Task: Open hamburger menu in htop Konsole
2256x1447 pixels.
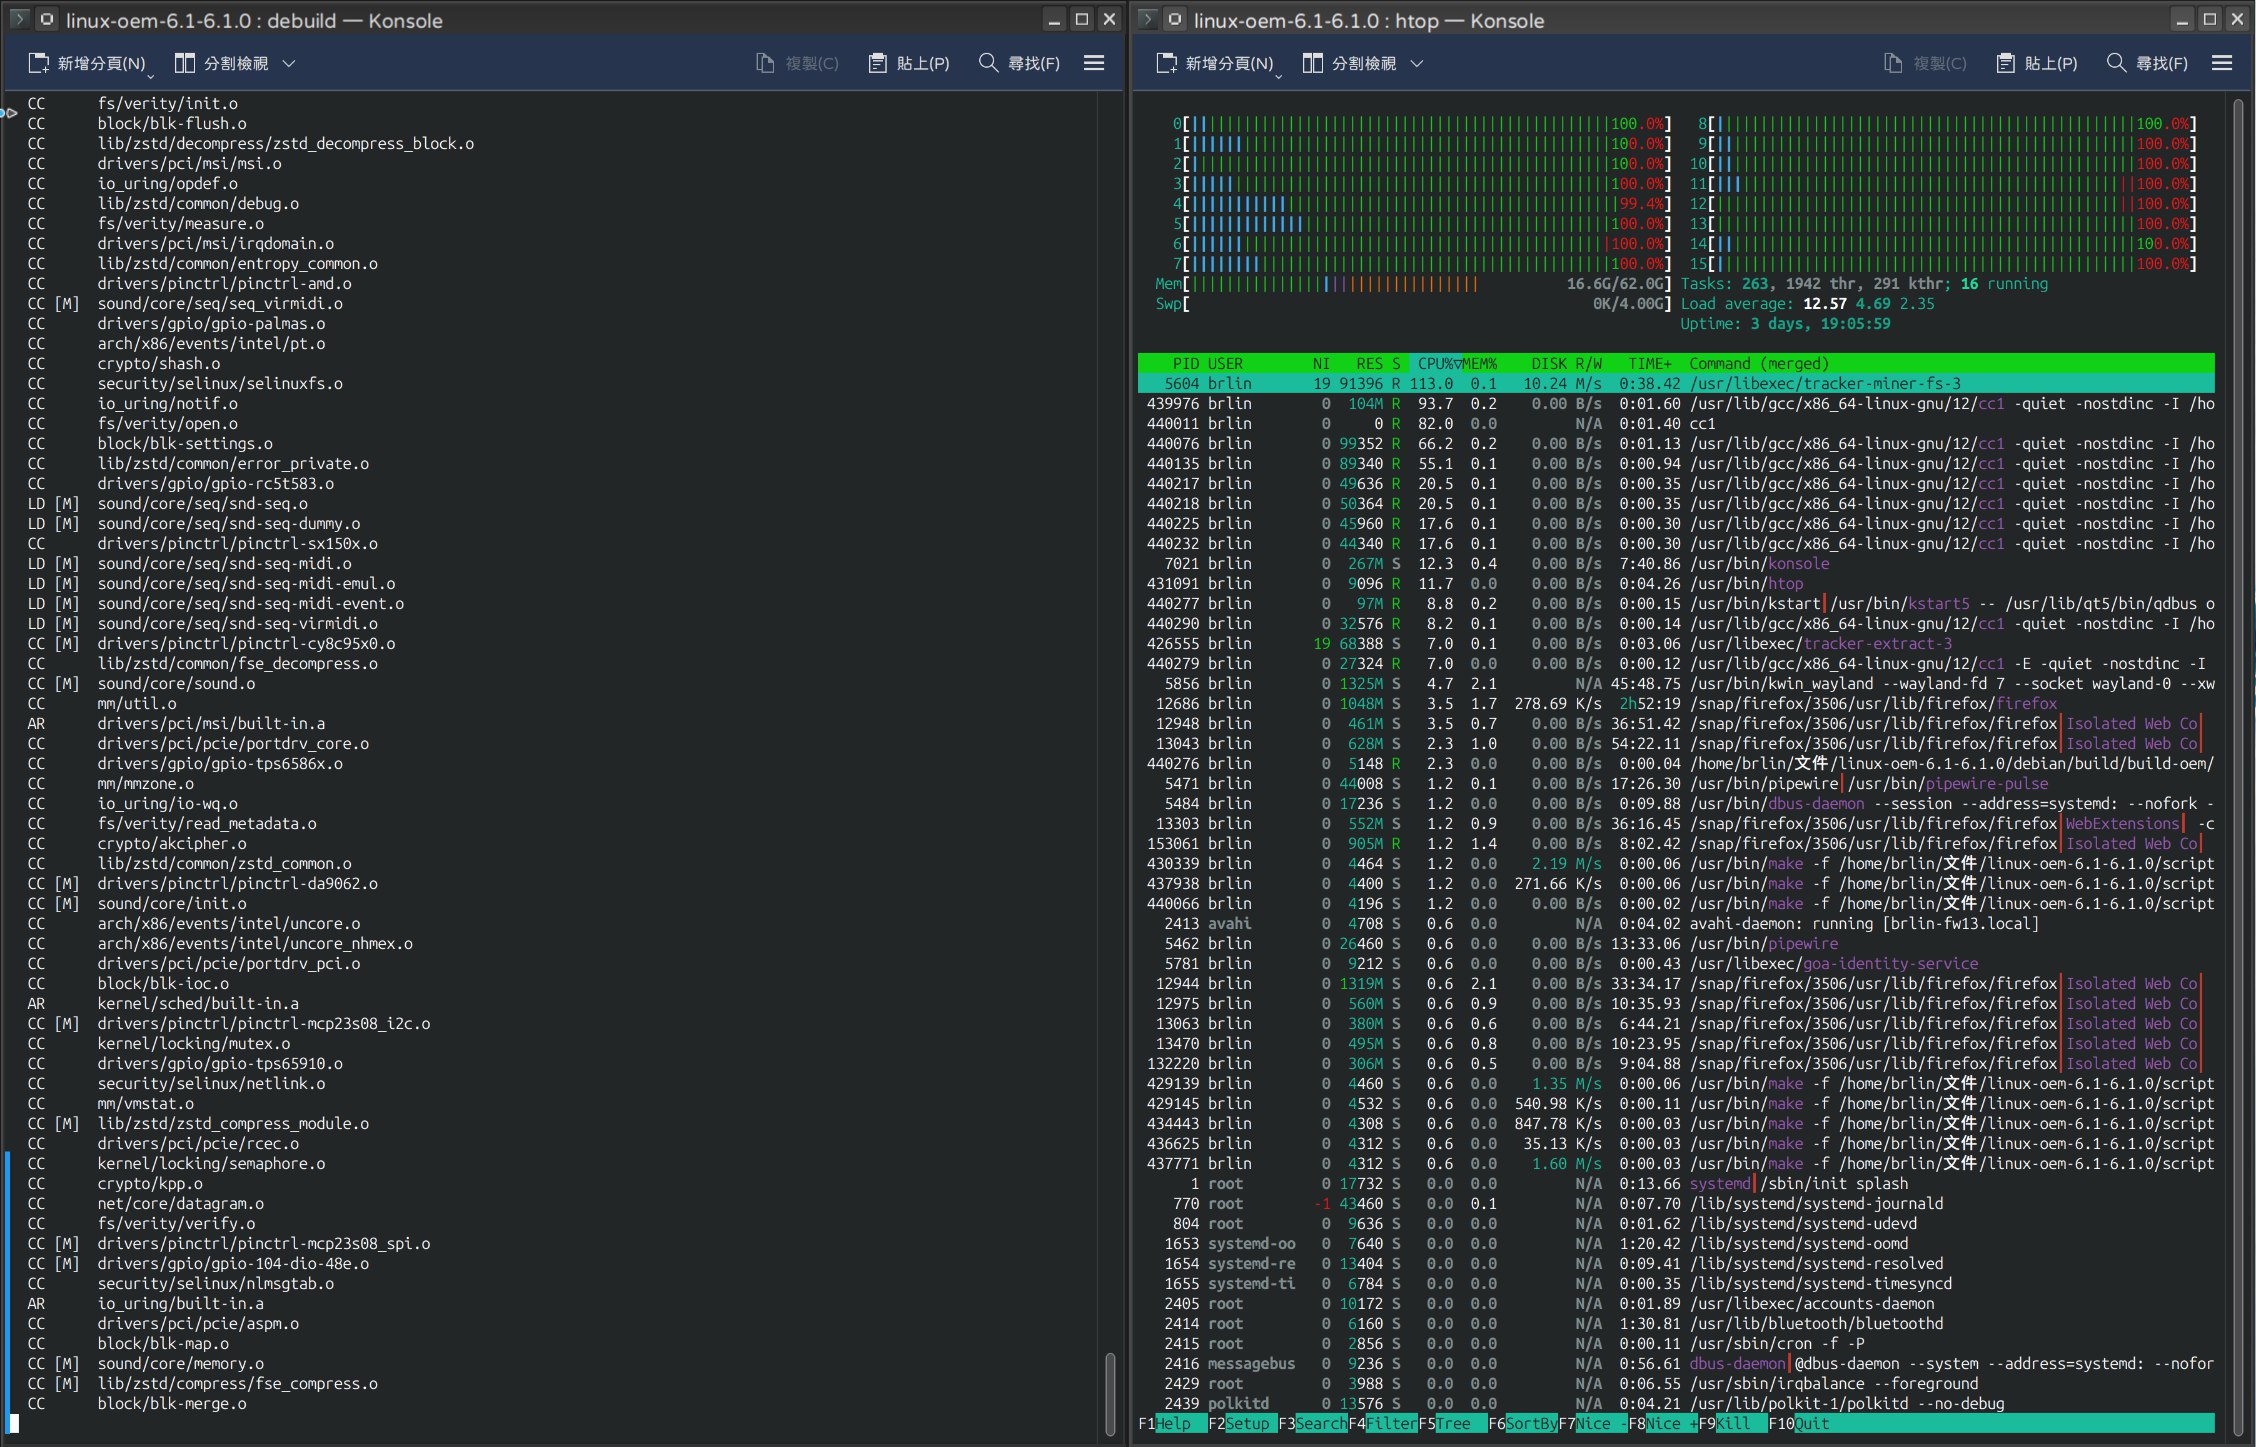Action: 2222,63
